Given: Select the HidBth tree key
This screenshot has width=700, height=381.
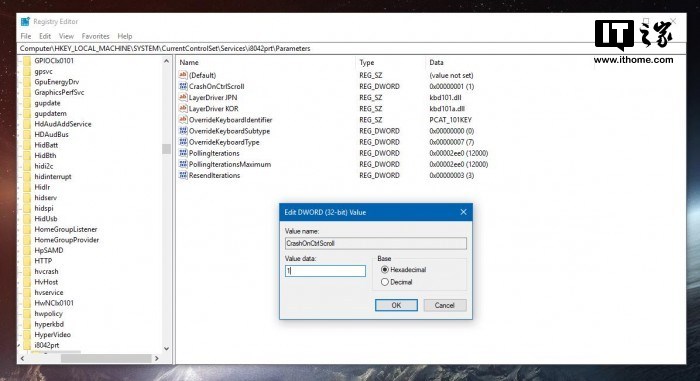Looking at the screenshot, I should 46,155.
